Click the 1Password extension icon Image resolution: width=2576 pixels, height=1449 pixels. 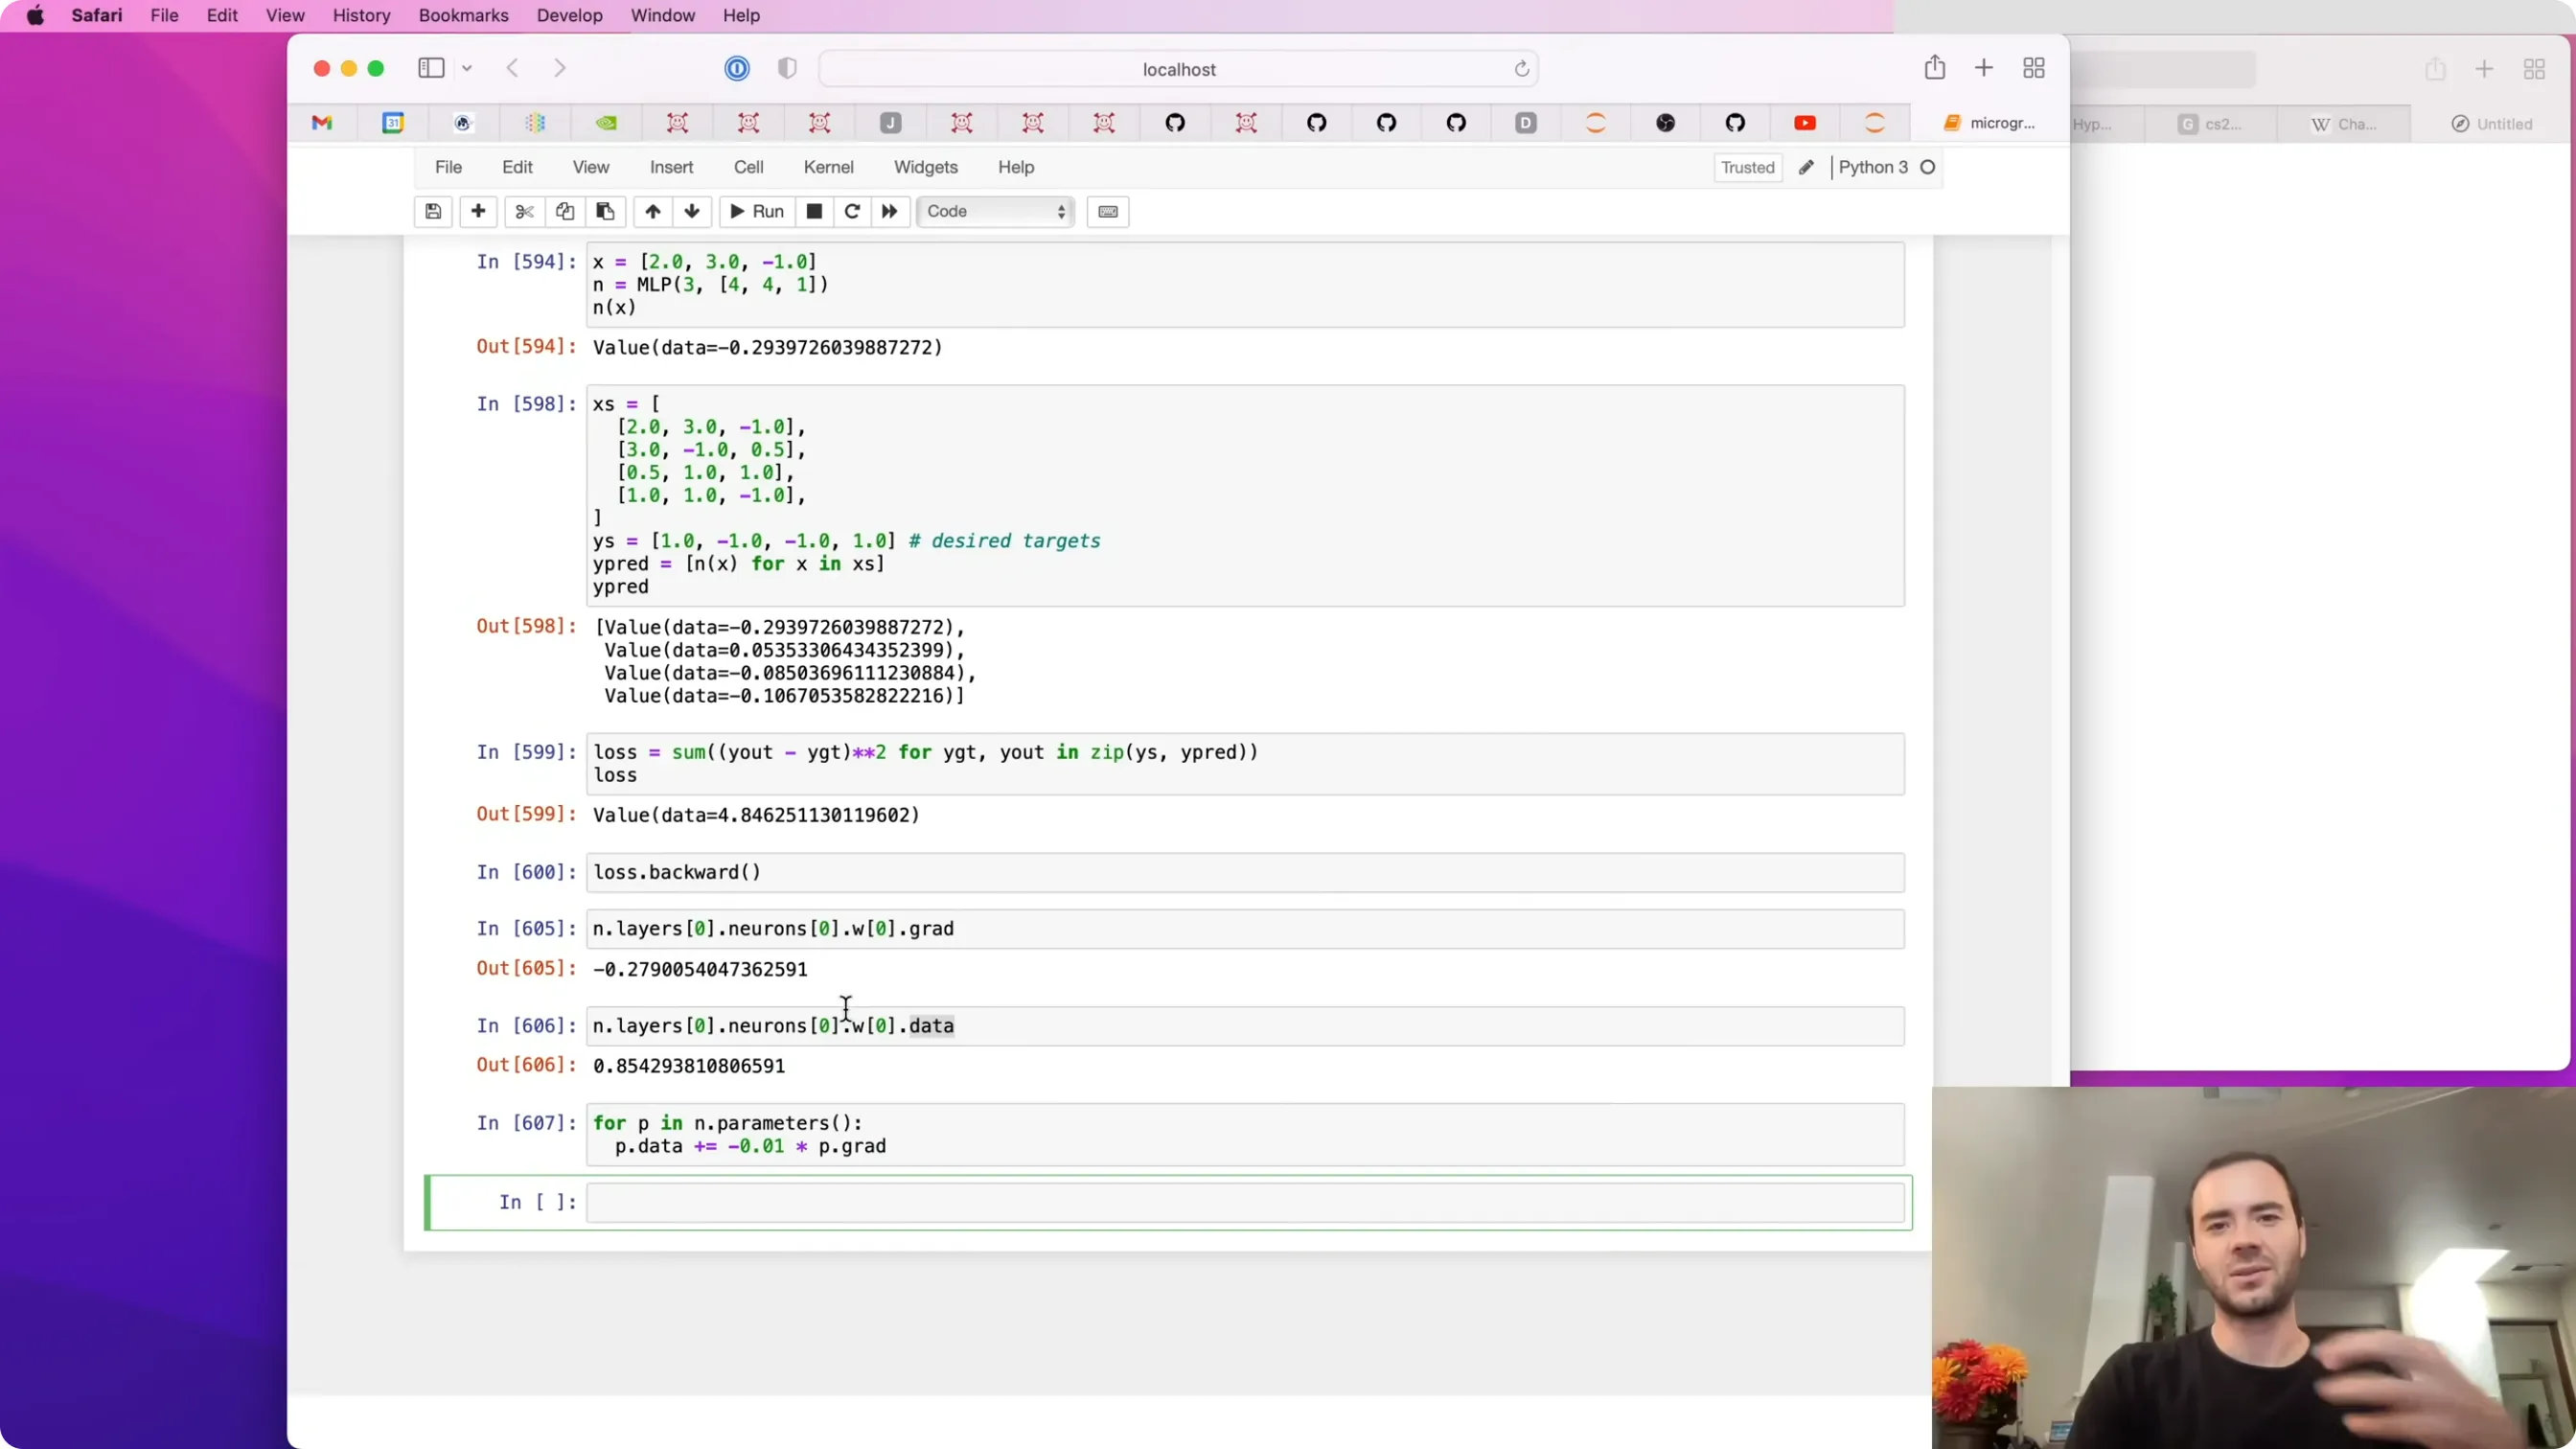[x=737, y=68]
